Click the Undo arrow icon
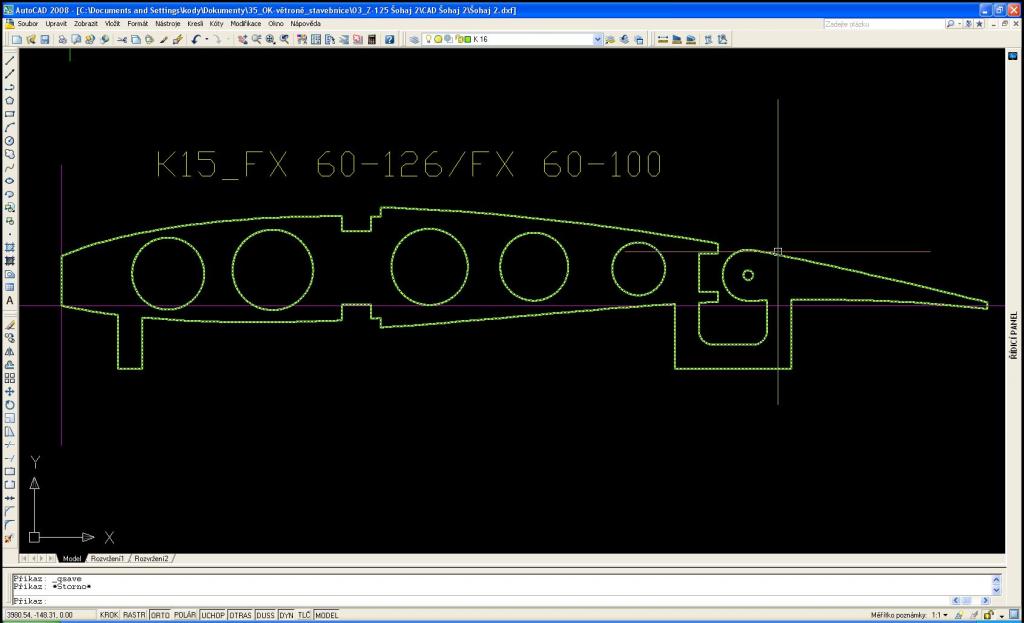Viewport: 1024px width, 623px height. [195, 40]
